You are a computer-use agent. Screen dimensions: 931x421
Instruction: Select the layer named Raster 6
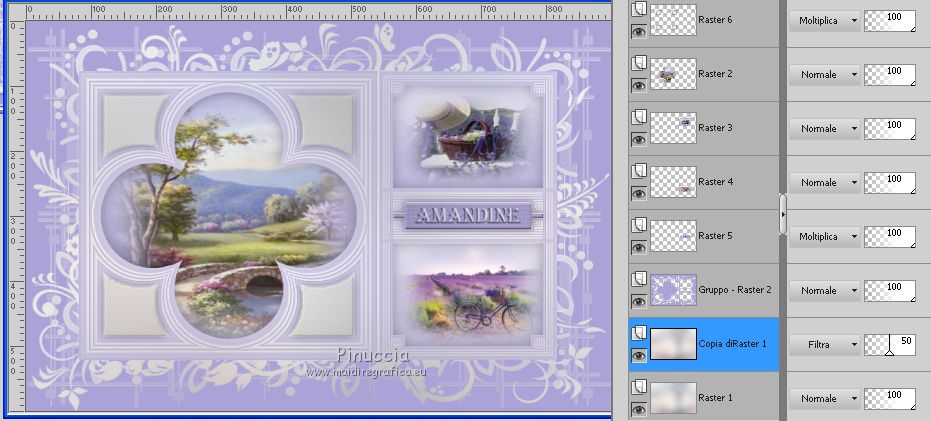715,20
